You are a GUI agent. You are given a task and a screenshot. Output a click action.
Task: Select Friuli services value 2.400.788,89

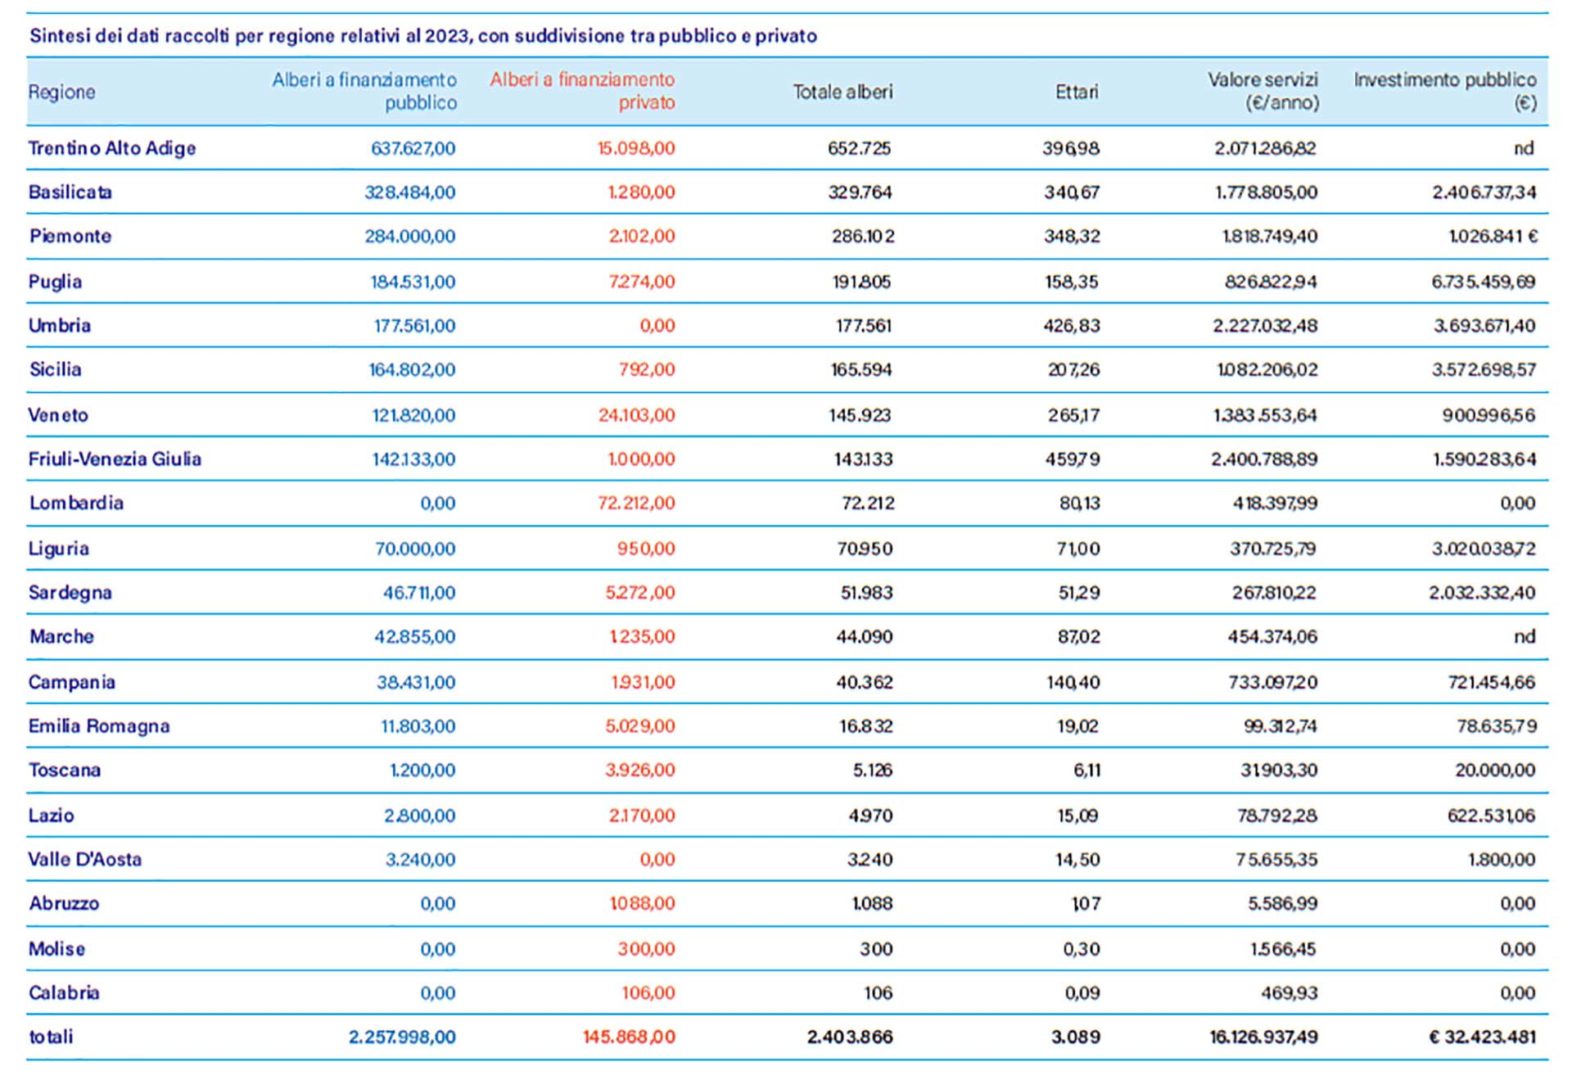[x=1264, y=459]
